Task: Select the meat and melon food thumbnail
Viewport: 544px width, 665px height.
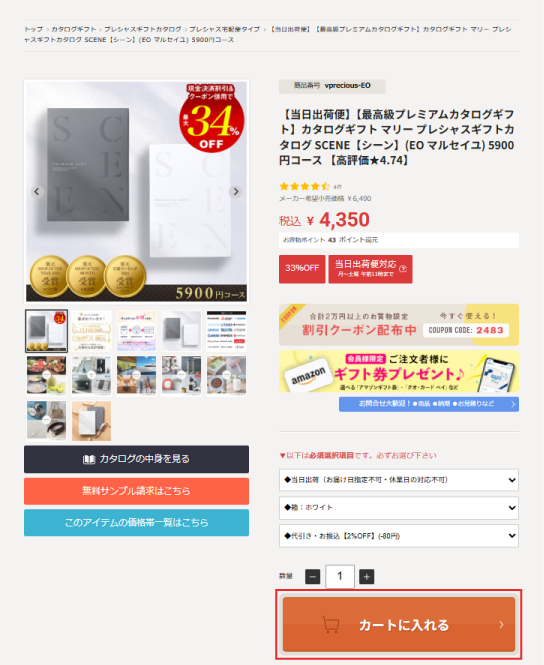Action: click(x=46, y=376)
